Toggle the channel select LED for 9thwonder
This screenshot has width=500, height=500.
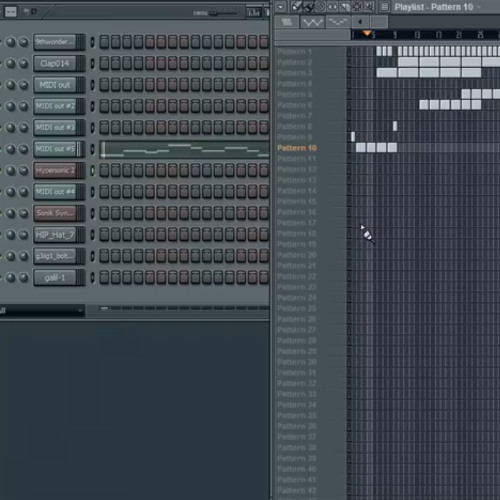pyautogui.click(x=92, y=42)
